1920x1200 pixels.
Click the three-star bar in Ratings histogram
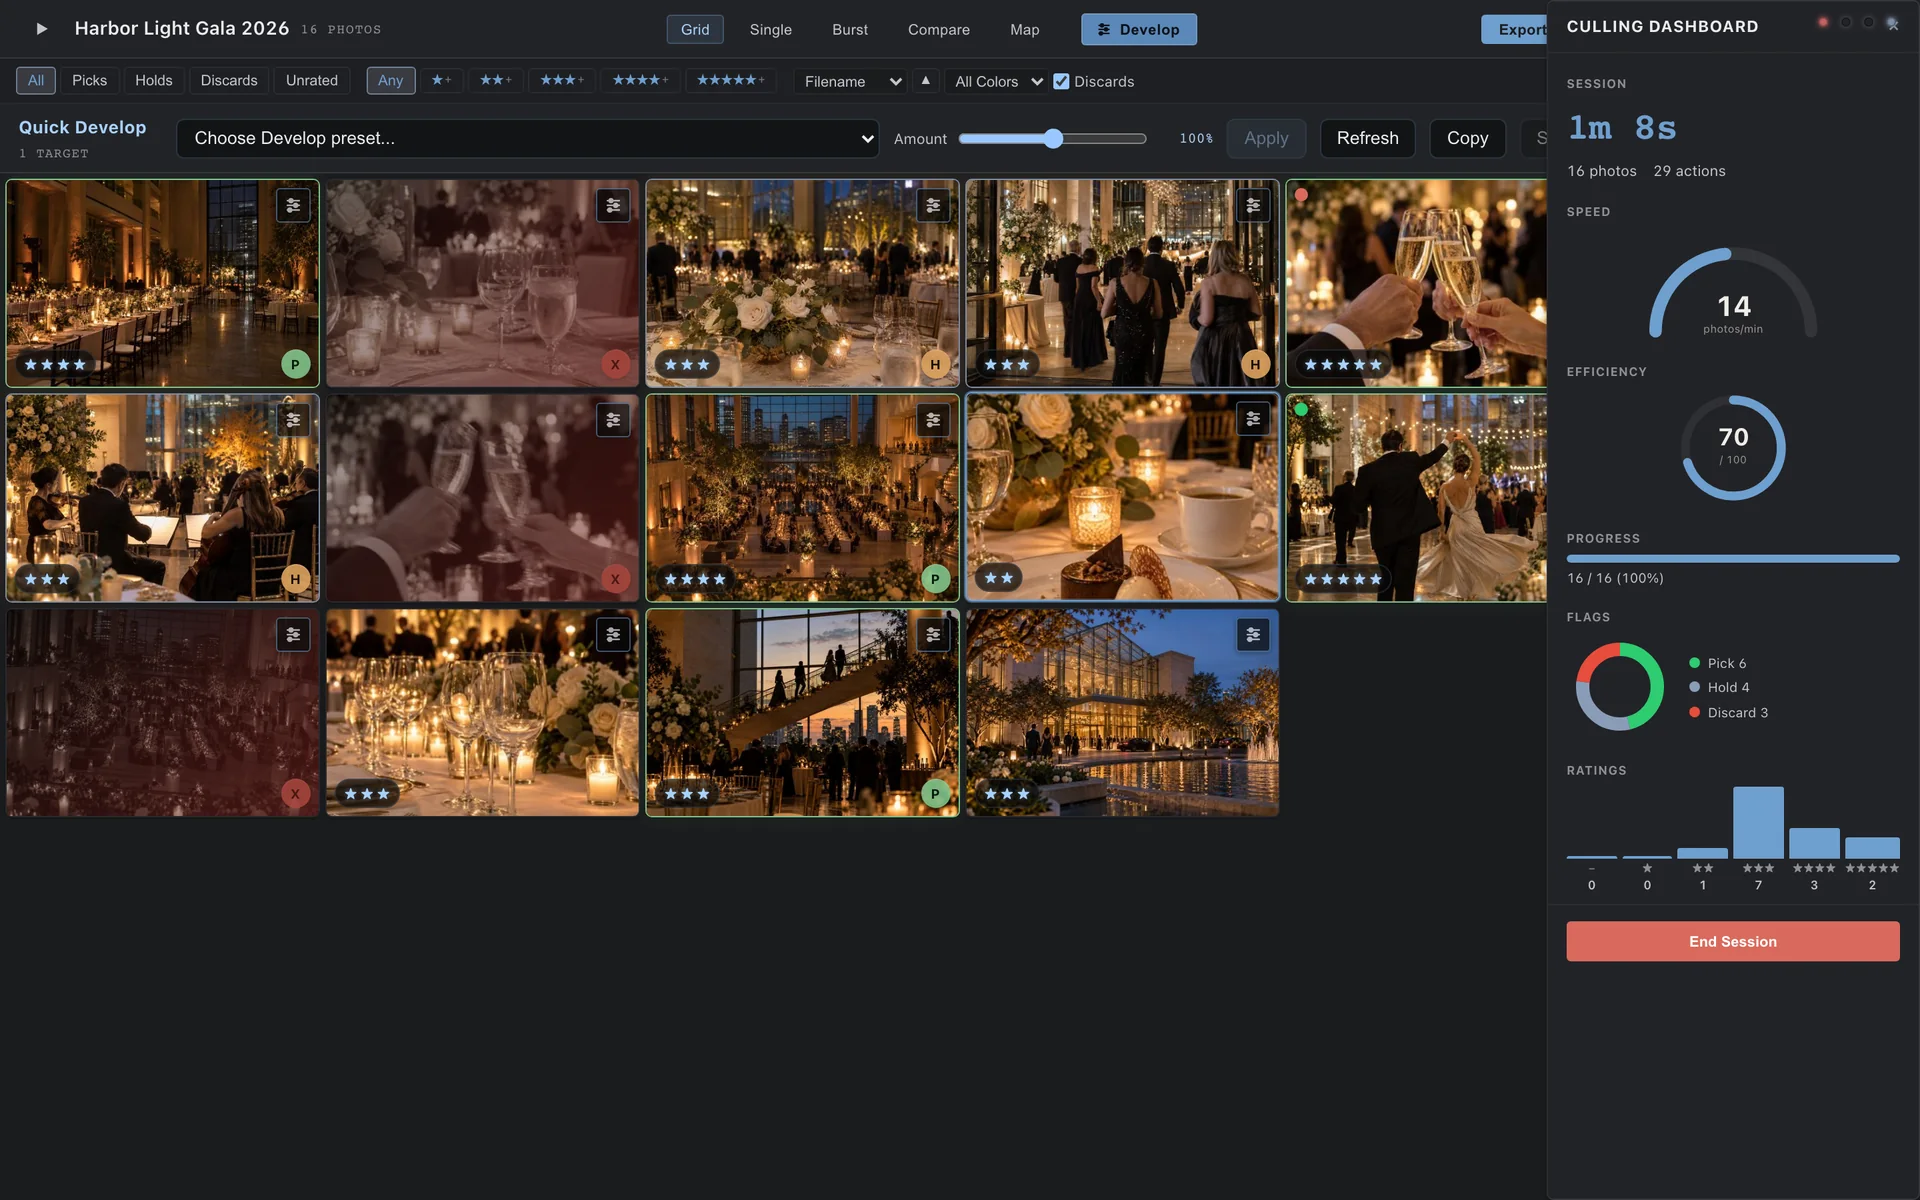pos(1758,822)
